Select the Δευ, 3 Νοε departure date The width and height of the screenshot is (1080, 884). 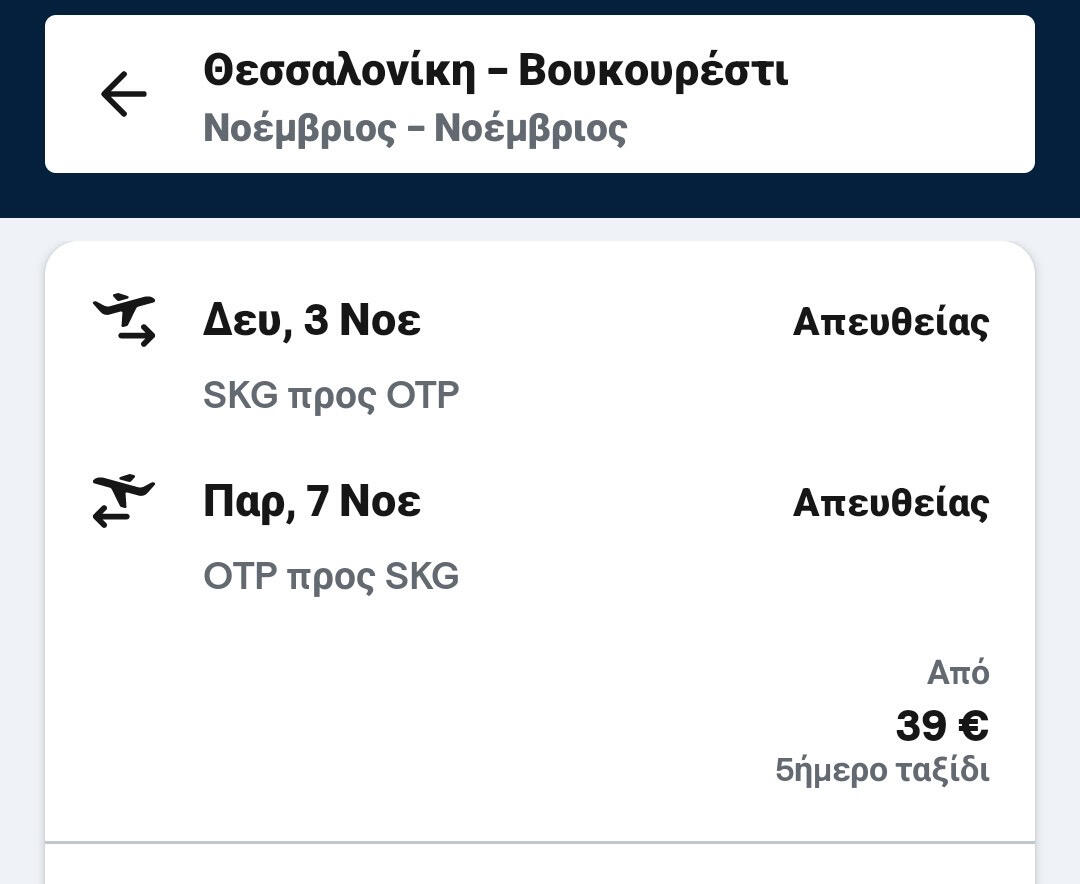click(x=311, y=321)
